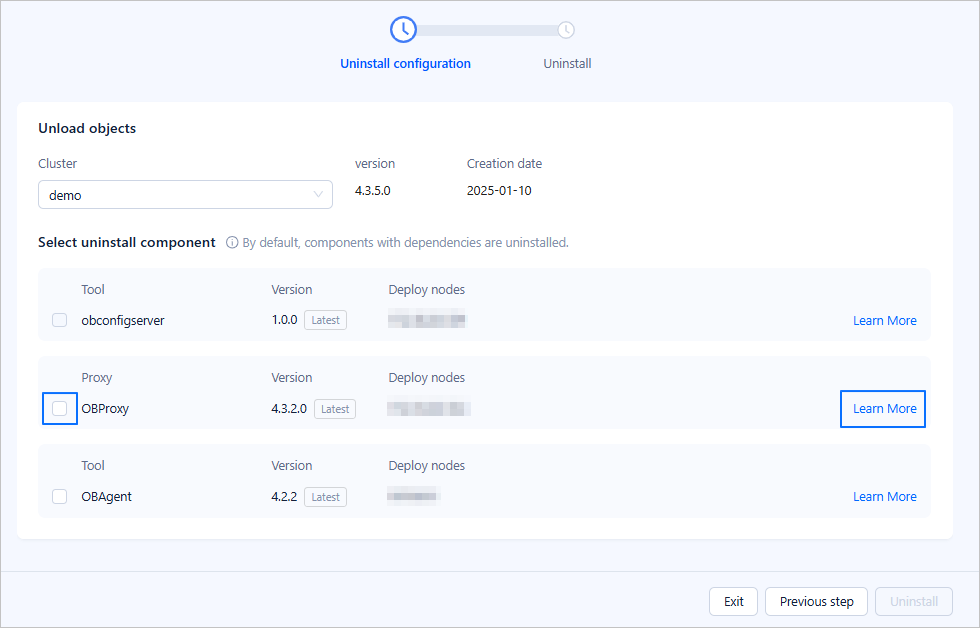Go back with Previous step button
The image size is (980, 628).
tap(816, 602)
